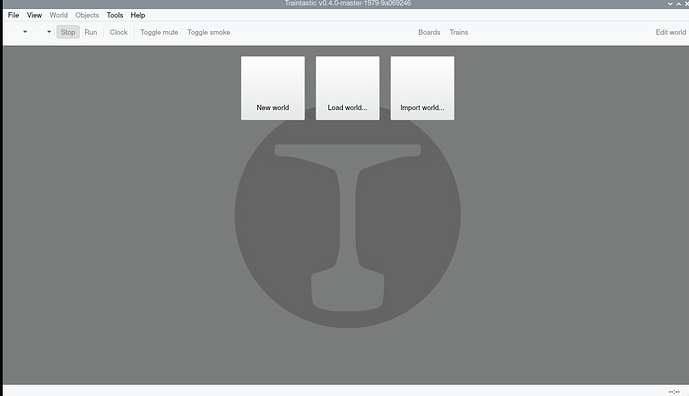This screenshot has width=689, height=396.
Task: Close the Traintastic window
Action: [686, 4]
